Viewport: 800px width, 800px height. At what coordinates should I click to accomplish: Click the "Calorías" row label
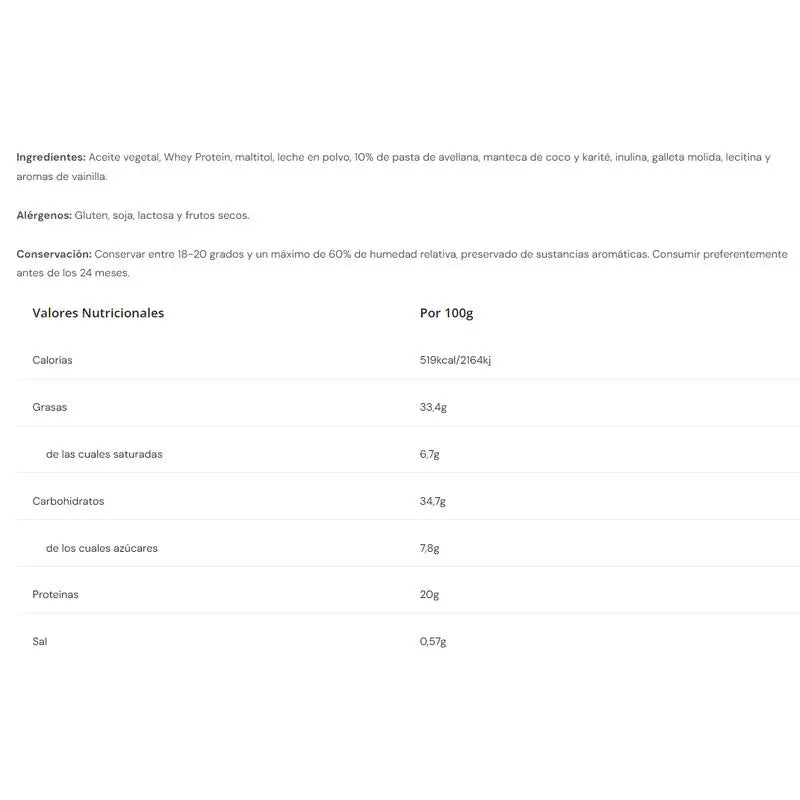[52, 360]
